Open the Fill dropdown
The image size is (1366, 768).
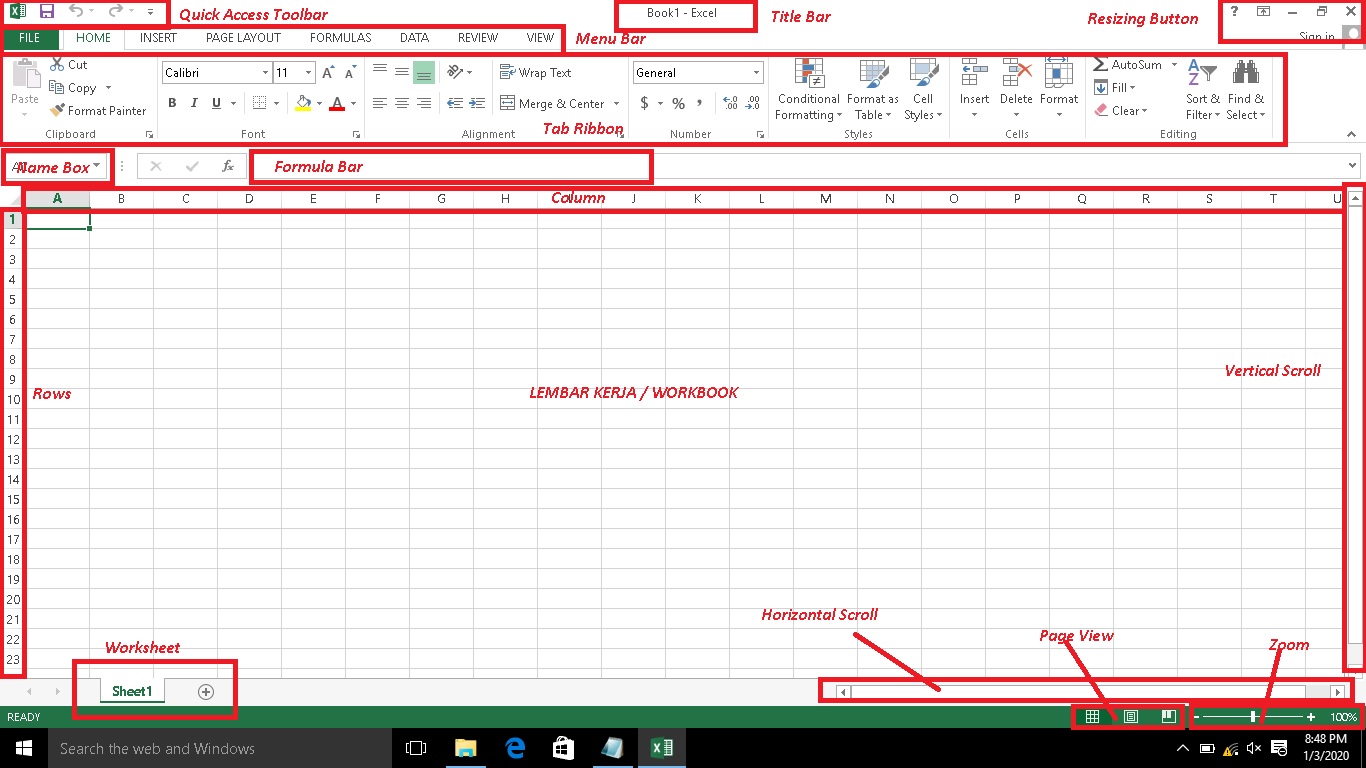(1116, 88)
